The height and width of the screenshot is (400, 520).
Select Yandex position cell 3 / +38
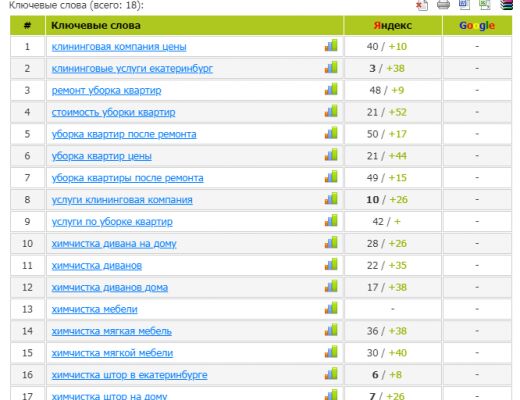[393, 68]
